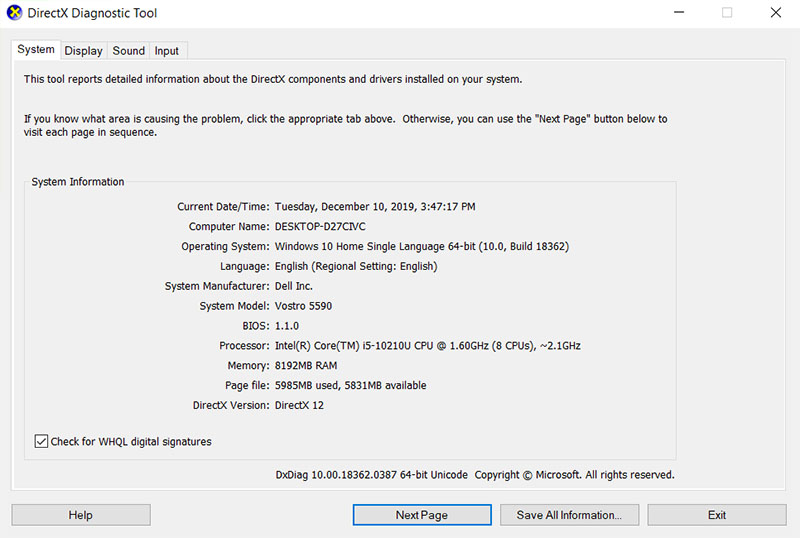This screenshot has width=800, height=538.
Task: Click the computer name DESKTOP-D27CIVC
Action: (320, 227)
